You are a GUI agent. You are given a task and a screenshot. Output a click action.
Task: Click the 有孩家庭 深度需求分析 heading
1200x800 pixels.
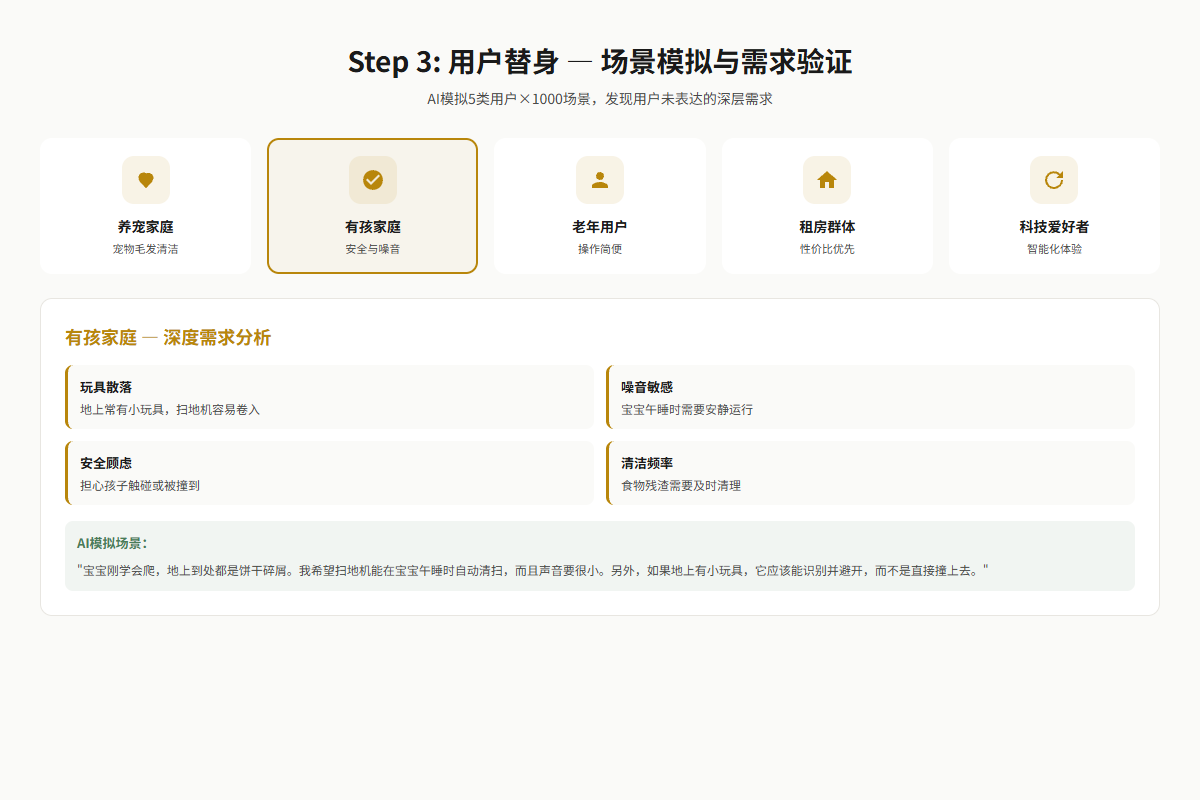pyautogui.click(x=168, y=338)
